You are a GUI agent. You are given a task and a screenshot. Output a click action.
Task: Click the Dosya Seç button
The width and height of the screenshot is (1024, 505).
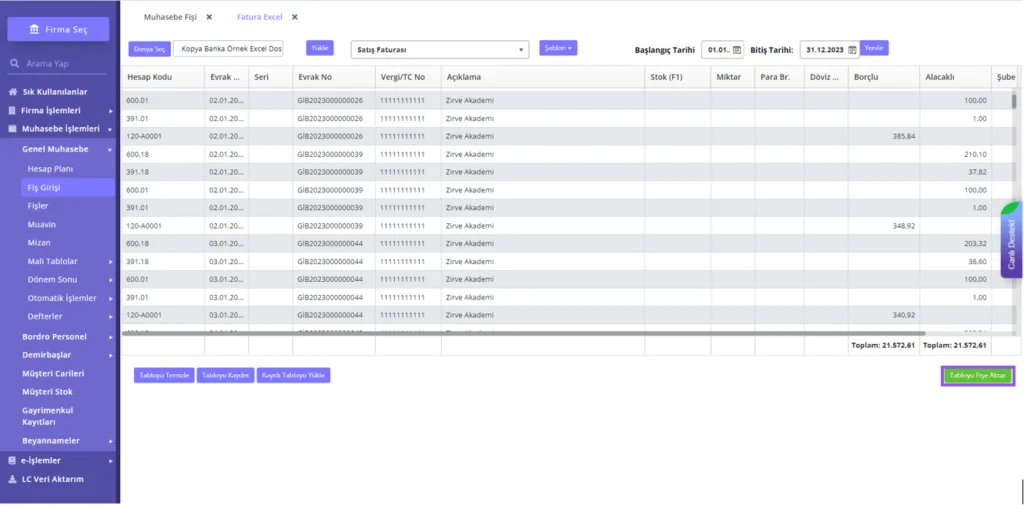coord(150,49)
